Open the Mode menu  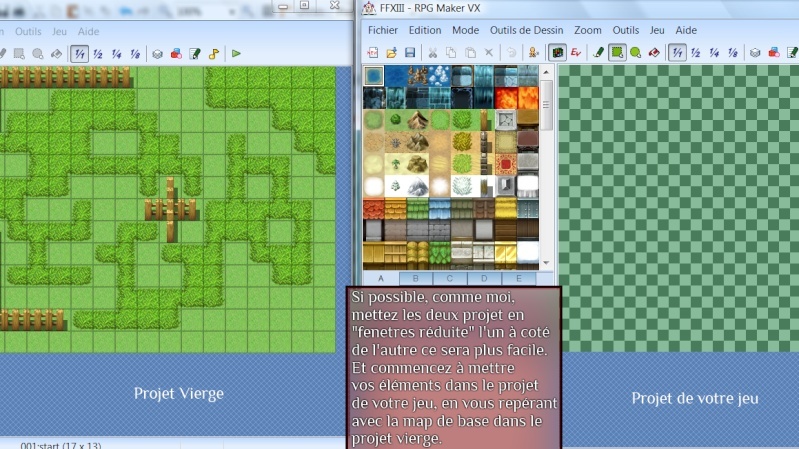(x=465, y=30)
